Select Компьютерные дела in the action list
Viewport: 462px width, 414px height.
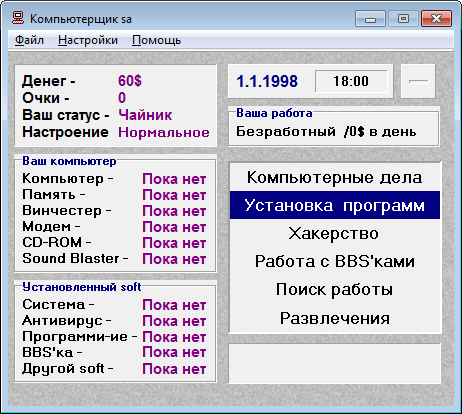(x=335, y=177)
